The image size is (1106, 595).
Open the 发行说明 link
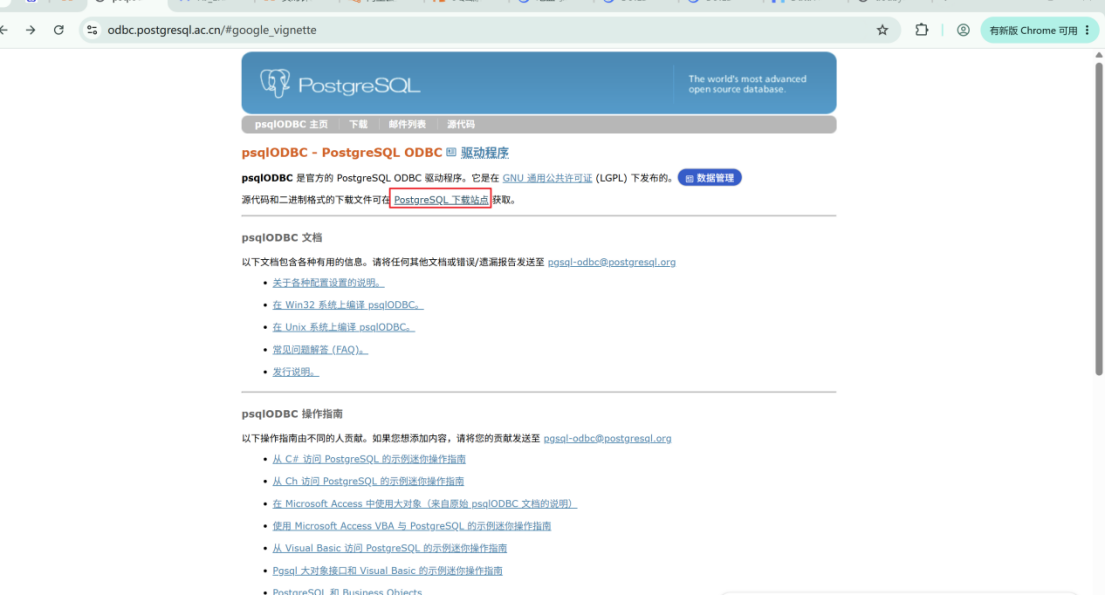coord(296,372)
